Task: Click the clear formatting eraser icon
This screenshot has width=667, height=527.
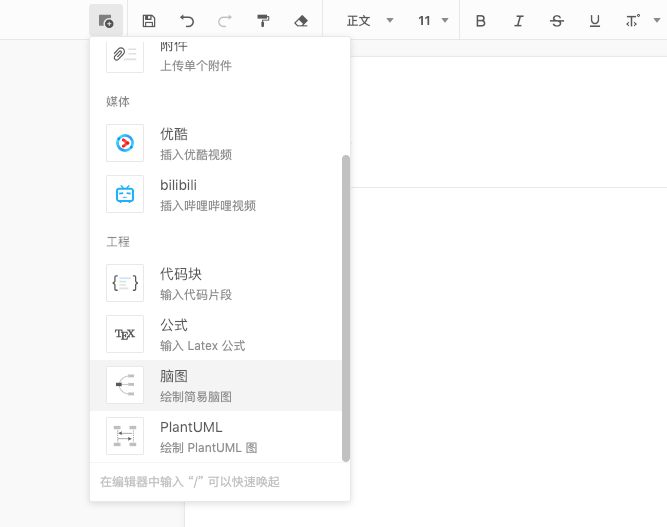Action: tap(301, 20)
